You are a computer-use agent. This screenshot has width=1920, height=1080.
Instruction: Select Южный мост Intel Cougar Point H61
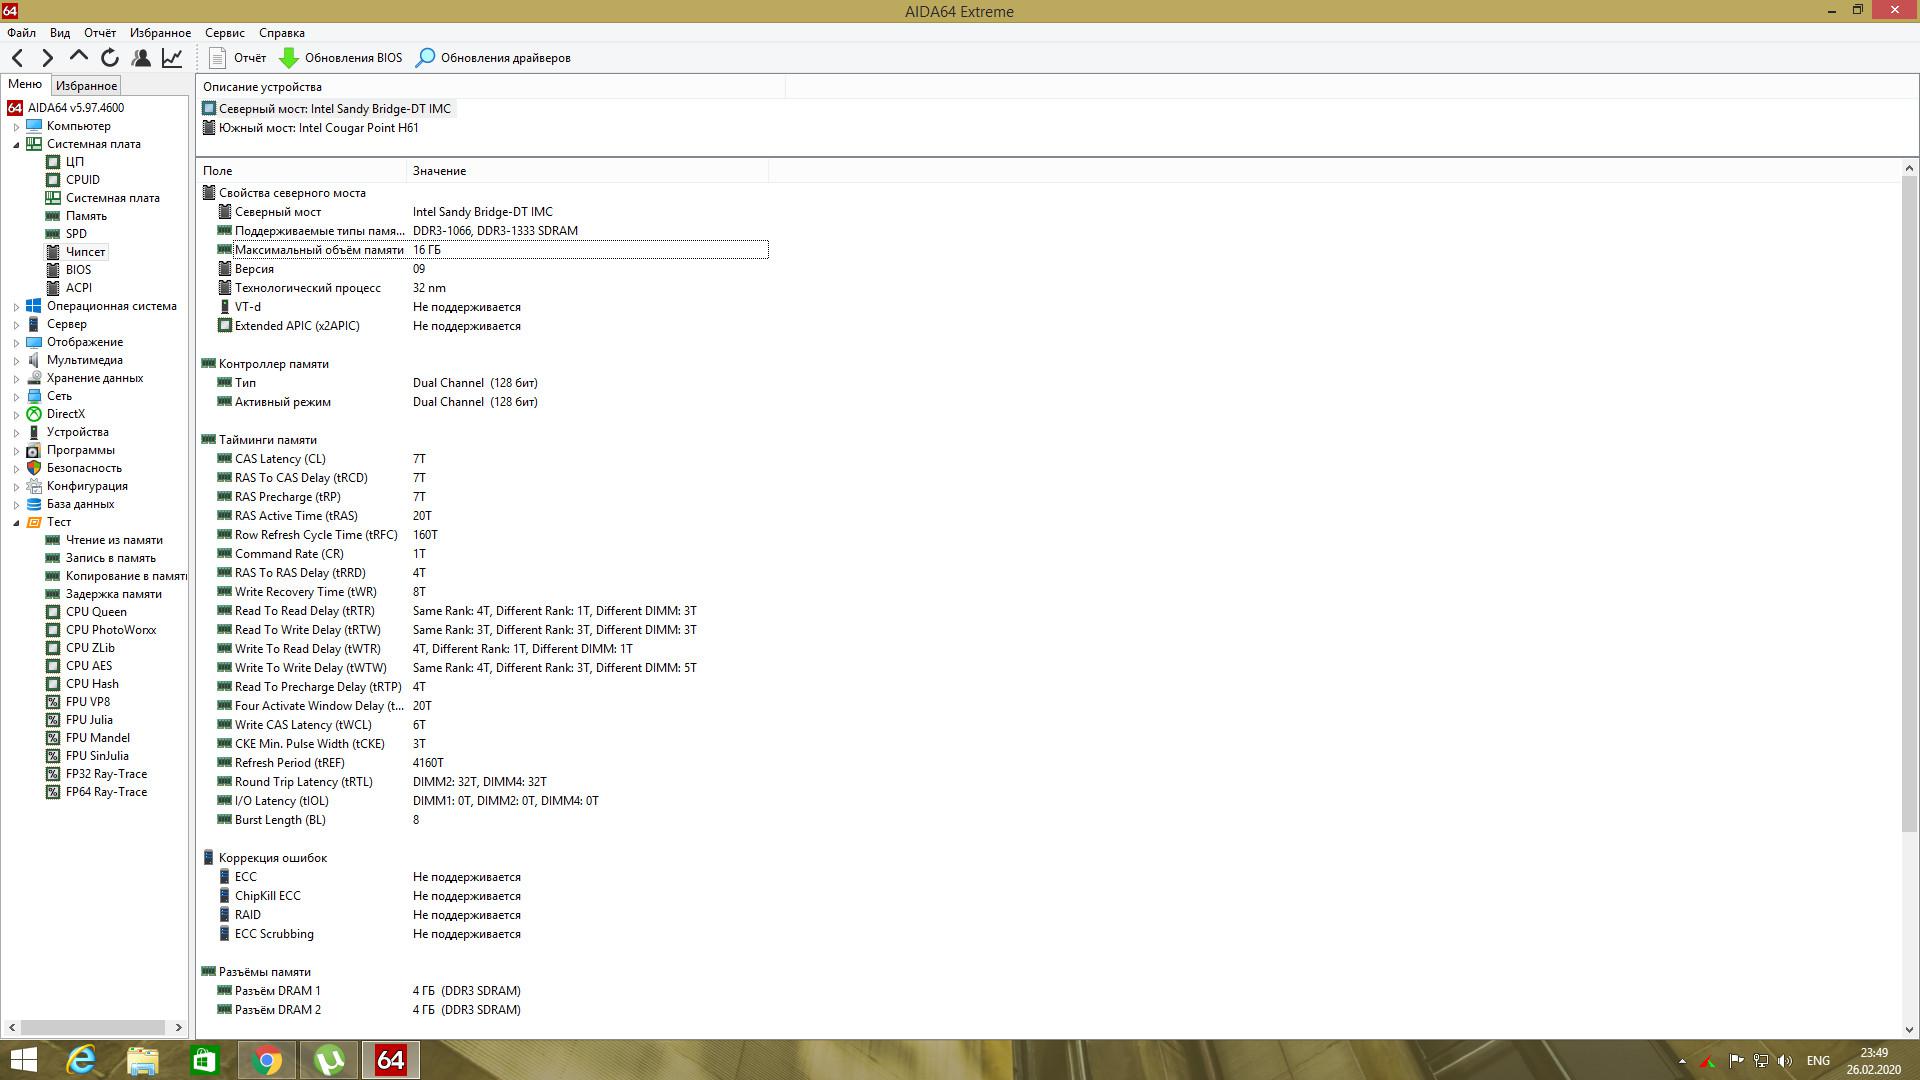pos(318,128)
